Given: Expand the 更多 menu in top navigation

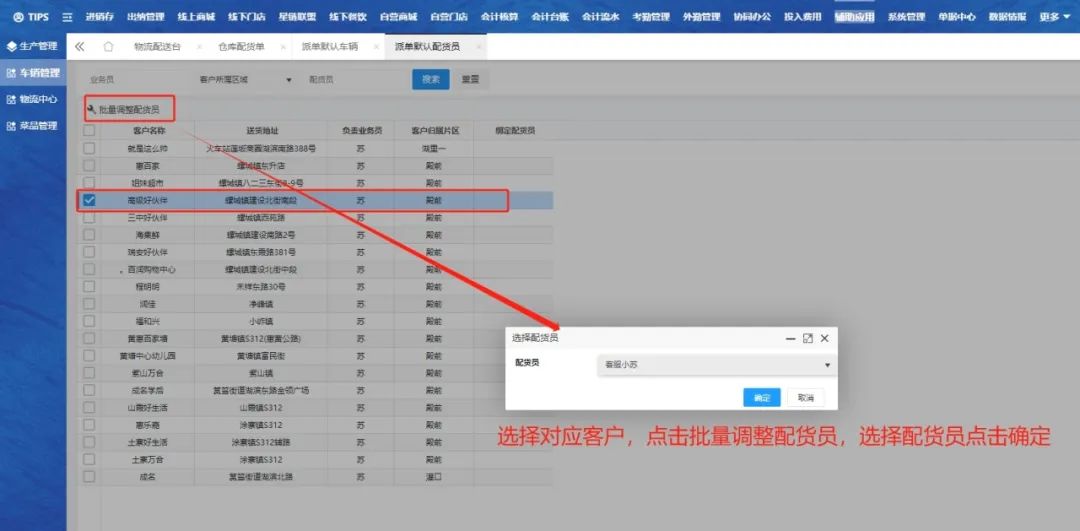Looking at the screenshot, I should click(x=1052, y=17).
